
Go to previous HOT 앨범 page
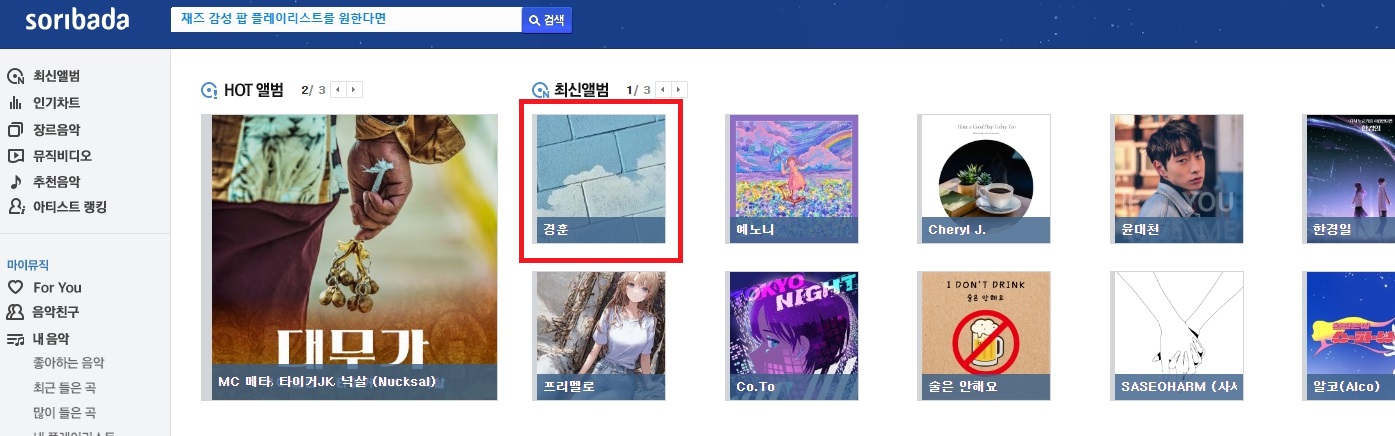[x=338, y=90]
